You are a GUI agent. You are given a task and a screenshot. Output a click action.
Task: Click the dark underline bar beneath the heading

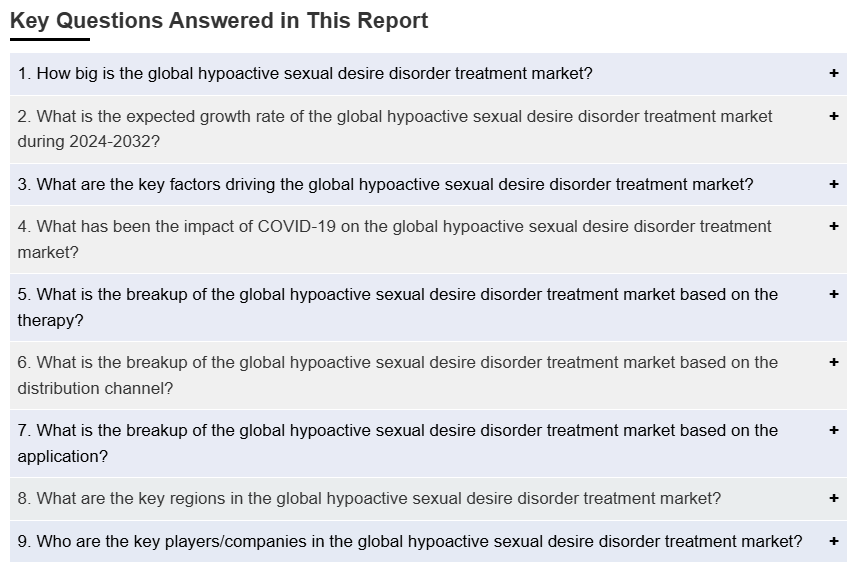click(x=50, y=40)
